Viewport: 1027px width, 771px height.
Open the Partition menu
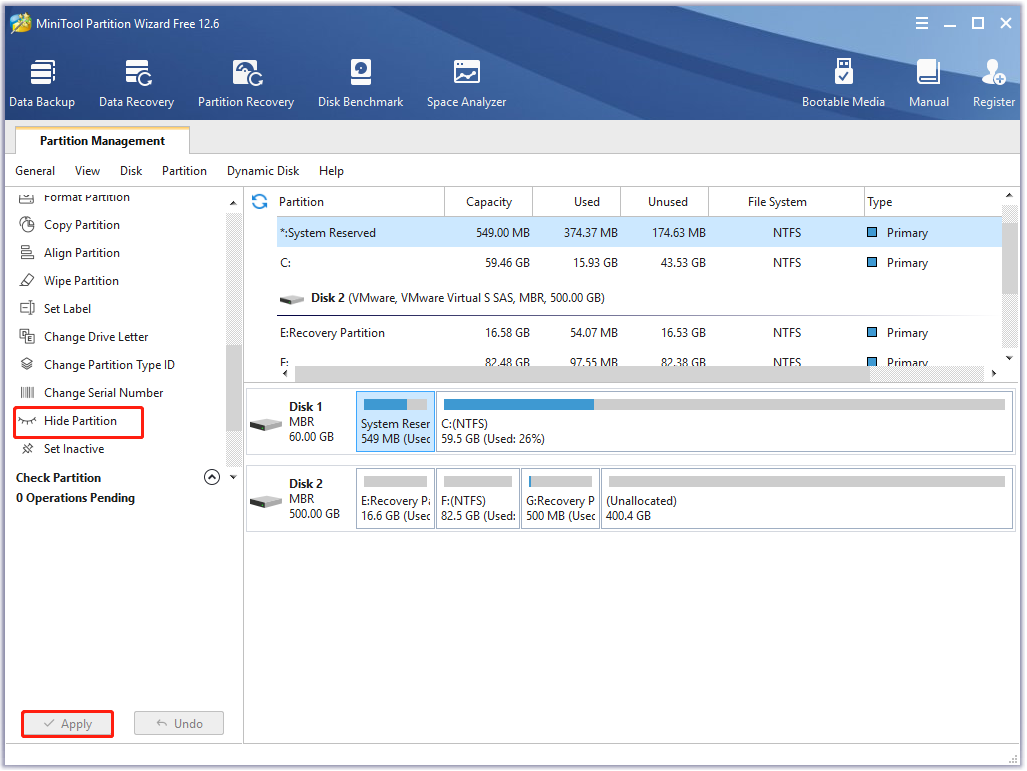(x=184, y=171)
